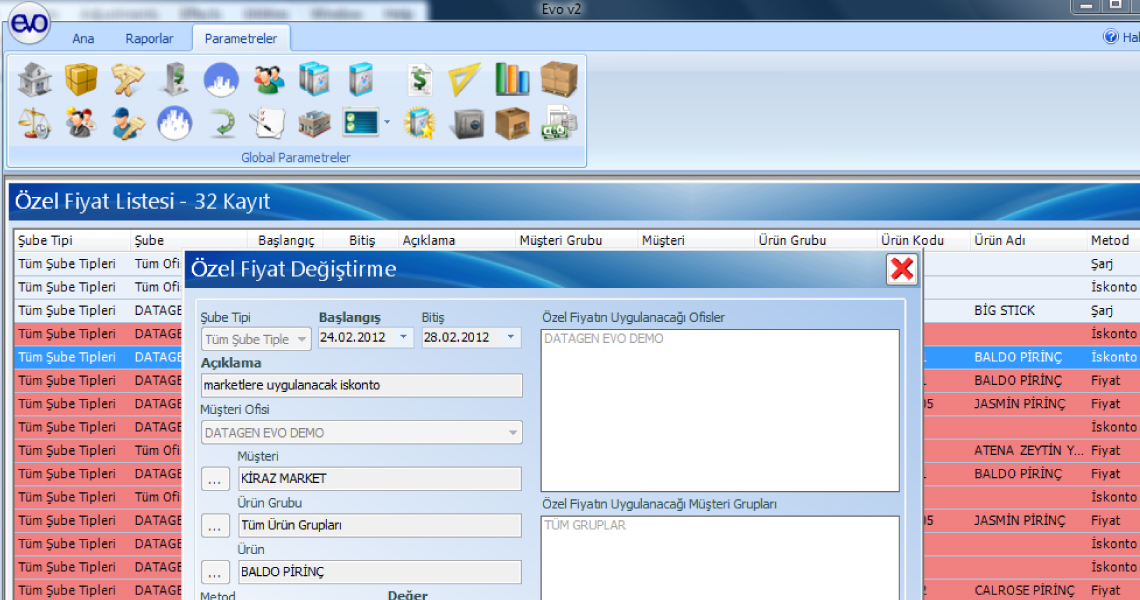Click the green curved arrow icon
The height and width of the screenshot is (600, 1140).
point(221,124)
